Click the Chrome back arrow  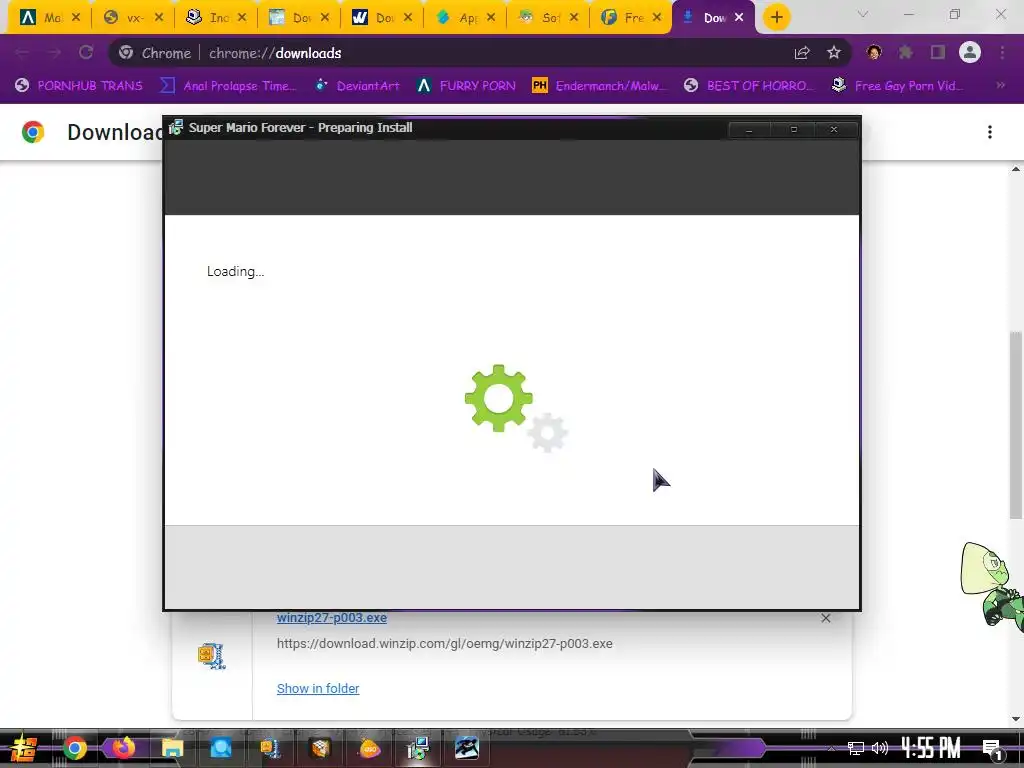point(22,52)
